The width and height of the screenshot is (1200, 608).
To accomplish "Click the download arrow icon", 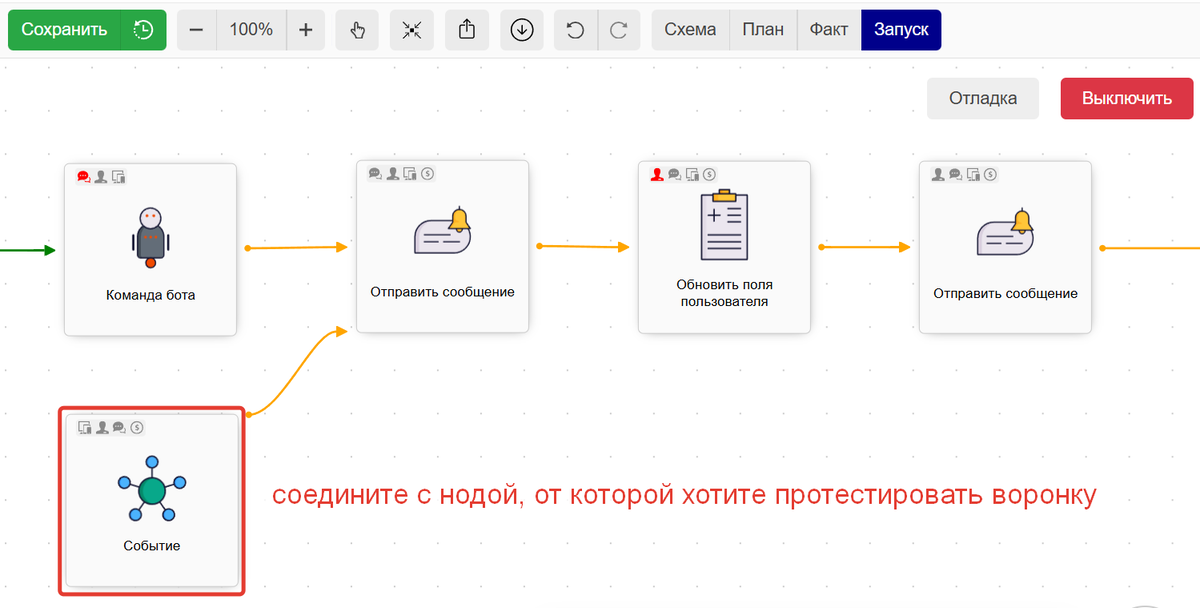I will (521, 30).
